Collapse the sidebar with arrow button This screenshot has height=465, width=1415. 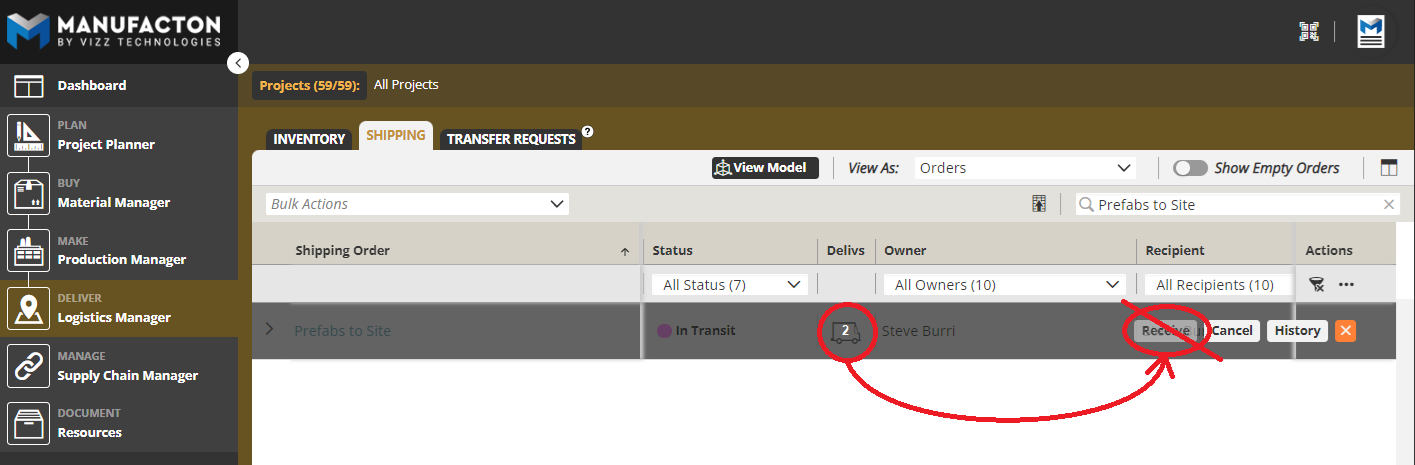(x=237, y=63)
